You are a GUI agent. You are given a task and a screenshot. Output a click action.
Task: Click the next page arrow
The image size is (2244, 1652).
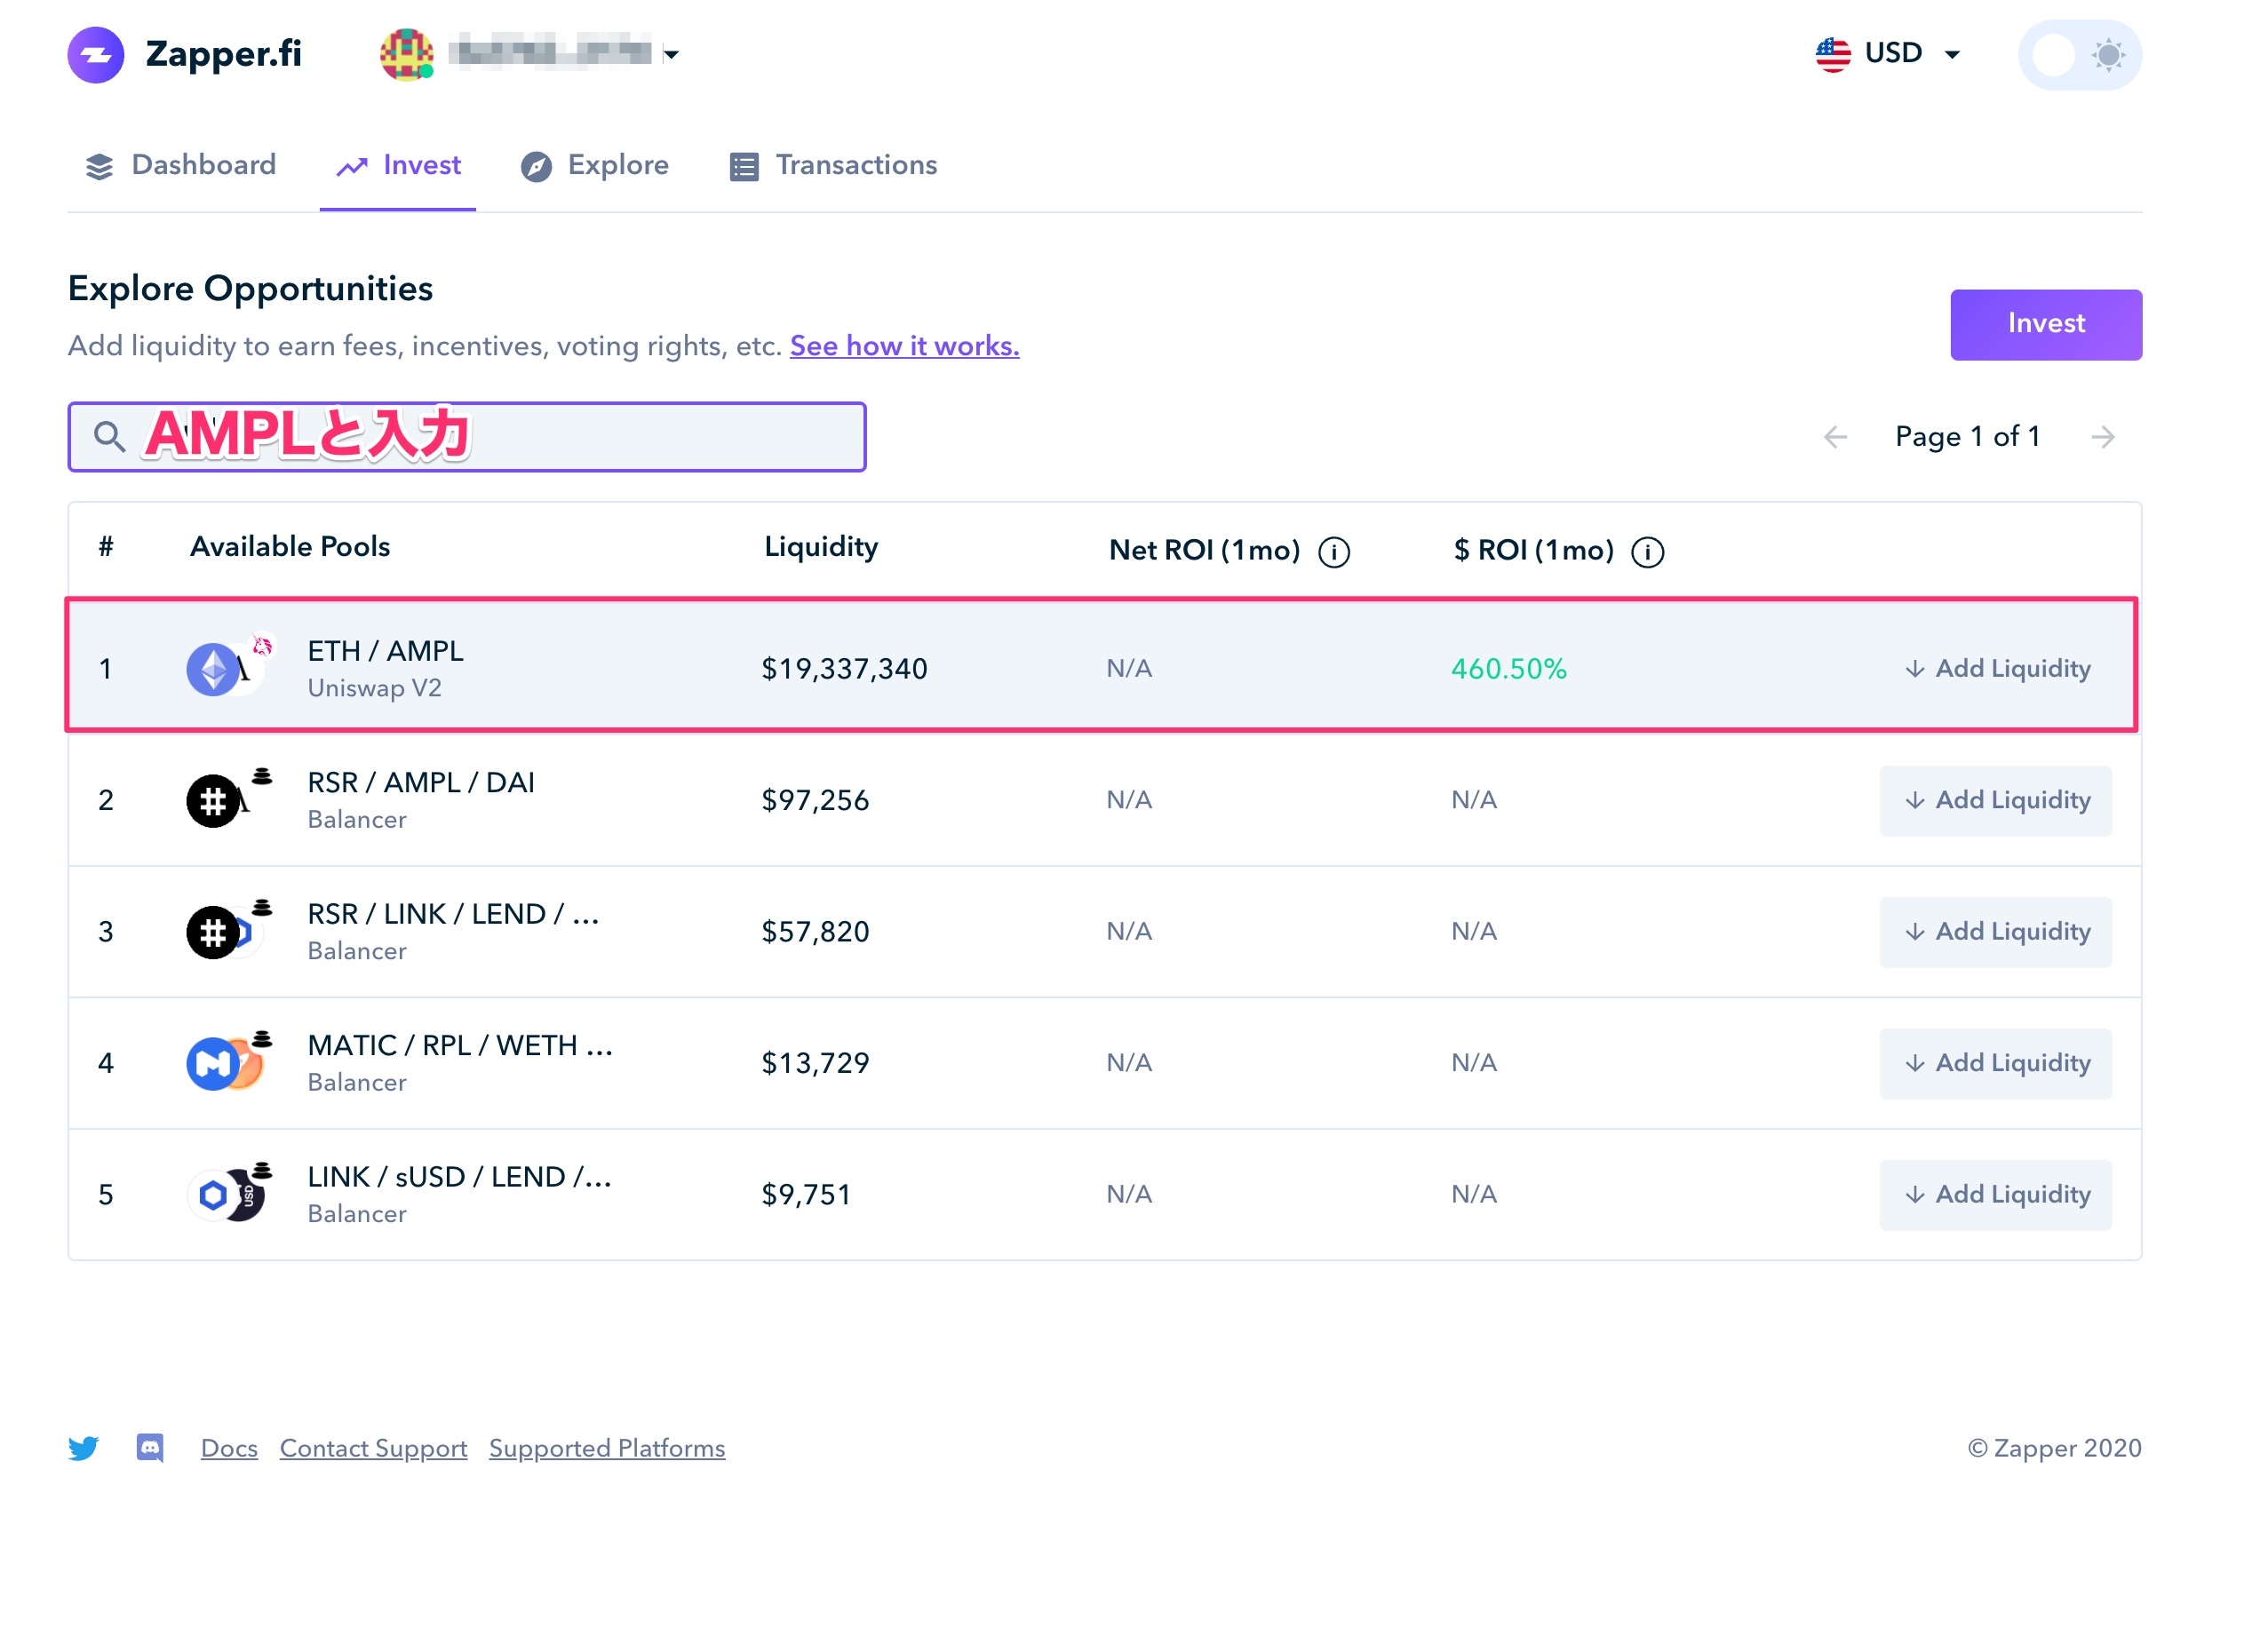point(2102,437)
